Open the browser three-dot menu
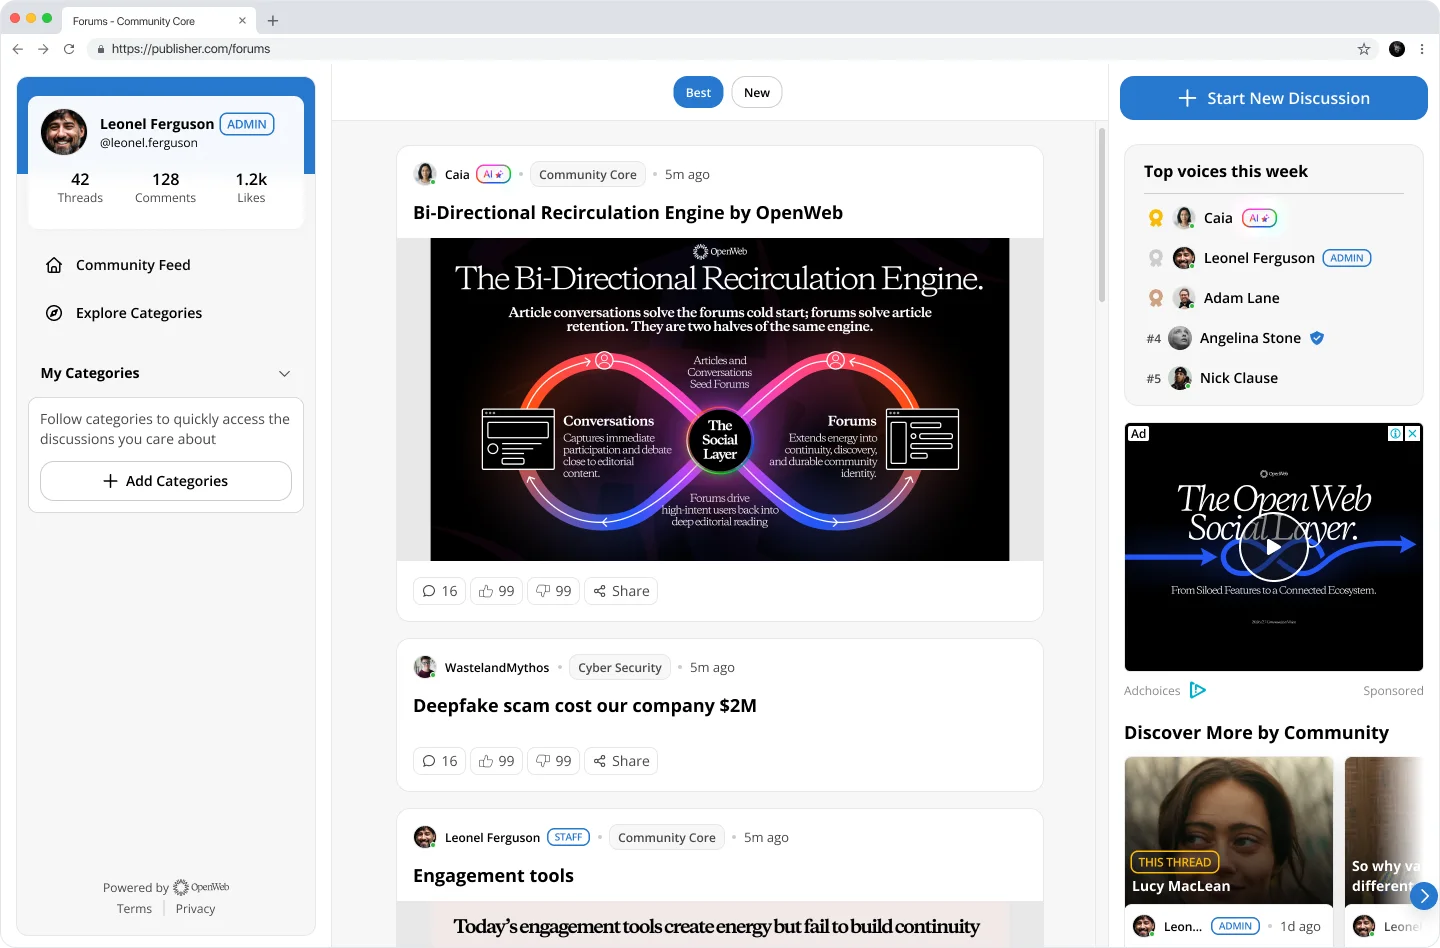 [1422, 49]
